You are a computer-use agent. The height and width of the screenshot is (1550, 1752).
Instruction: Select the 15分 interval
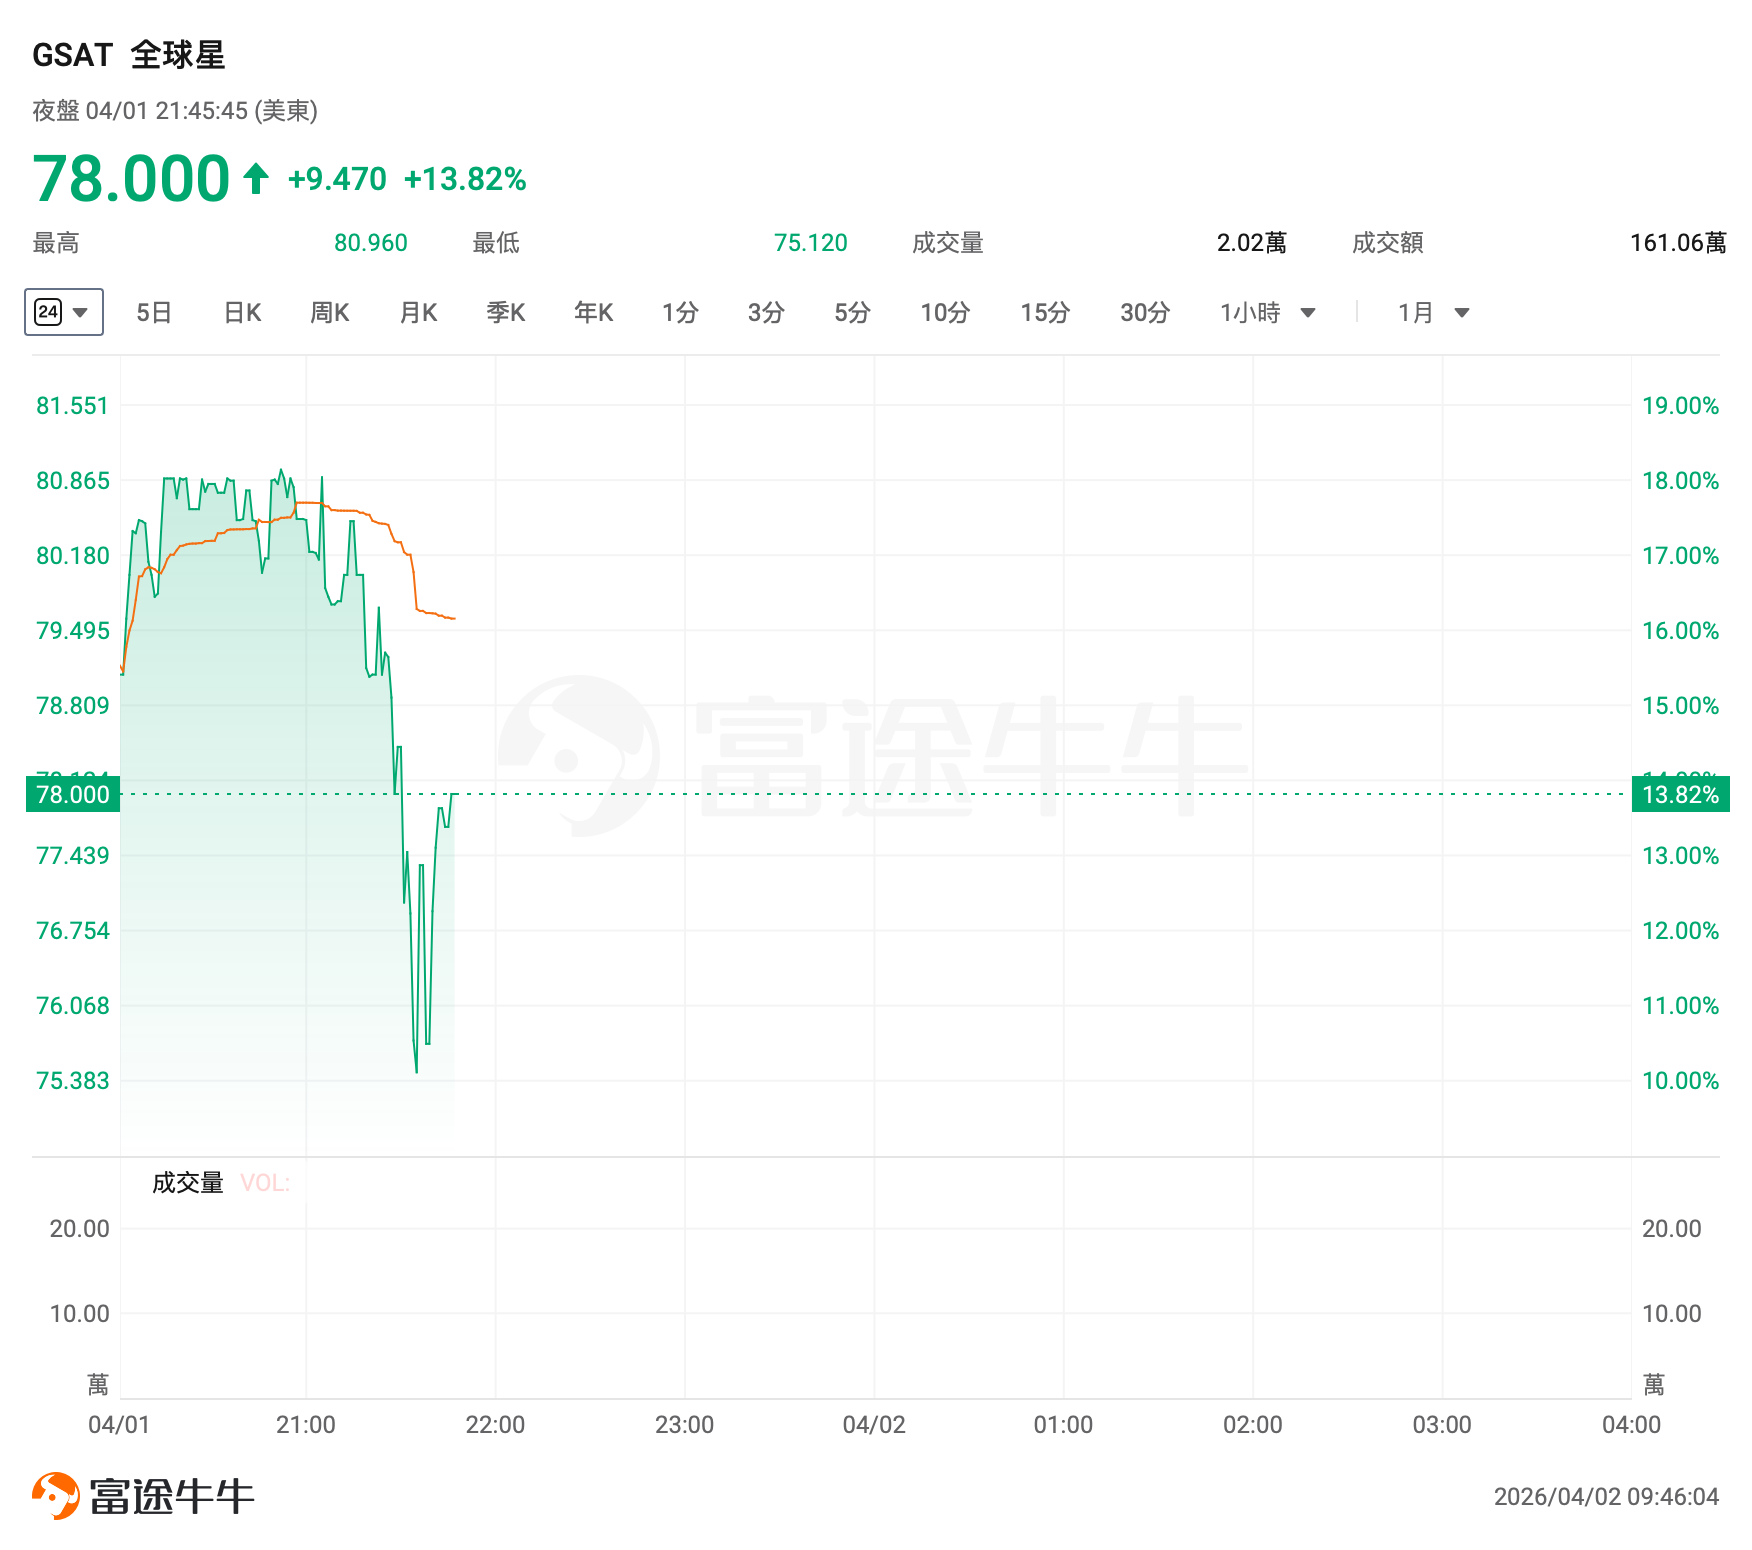tap(1045, 313)
